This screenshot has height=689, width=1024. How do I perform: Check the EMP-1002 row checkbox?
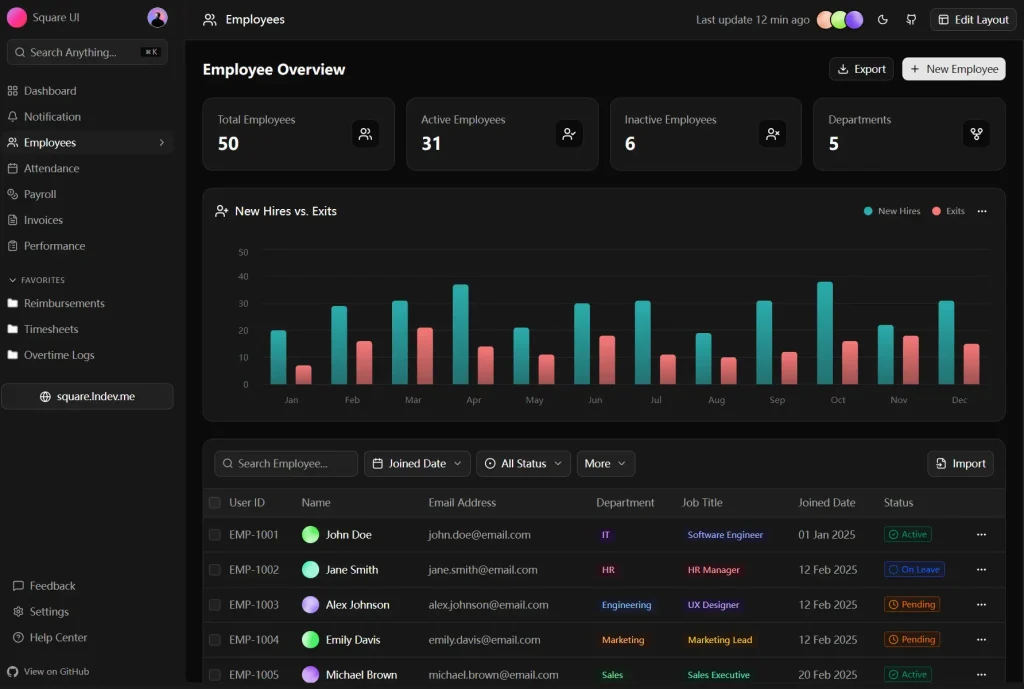(x=215, y=570)
